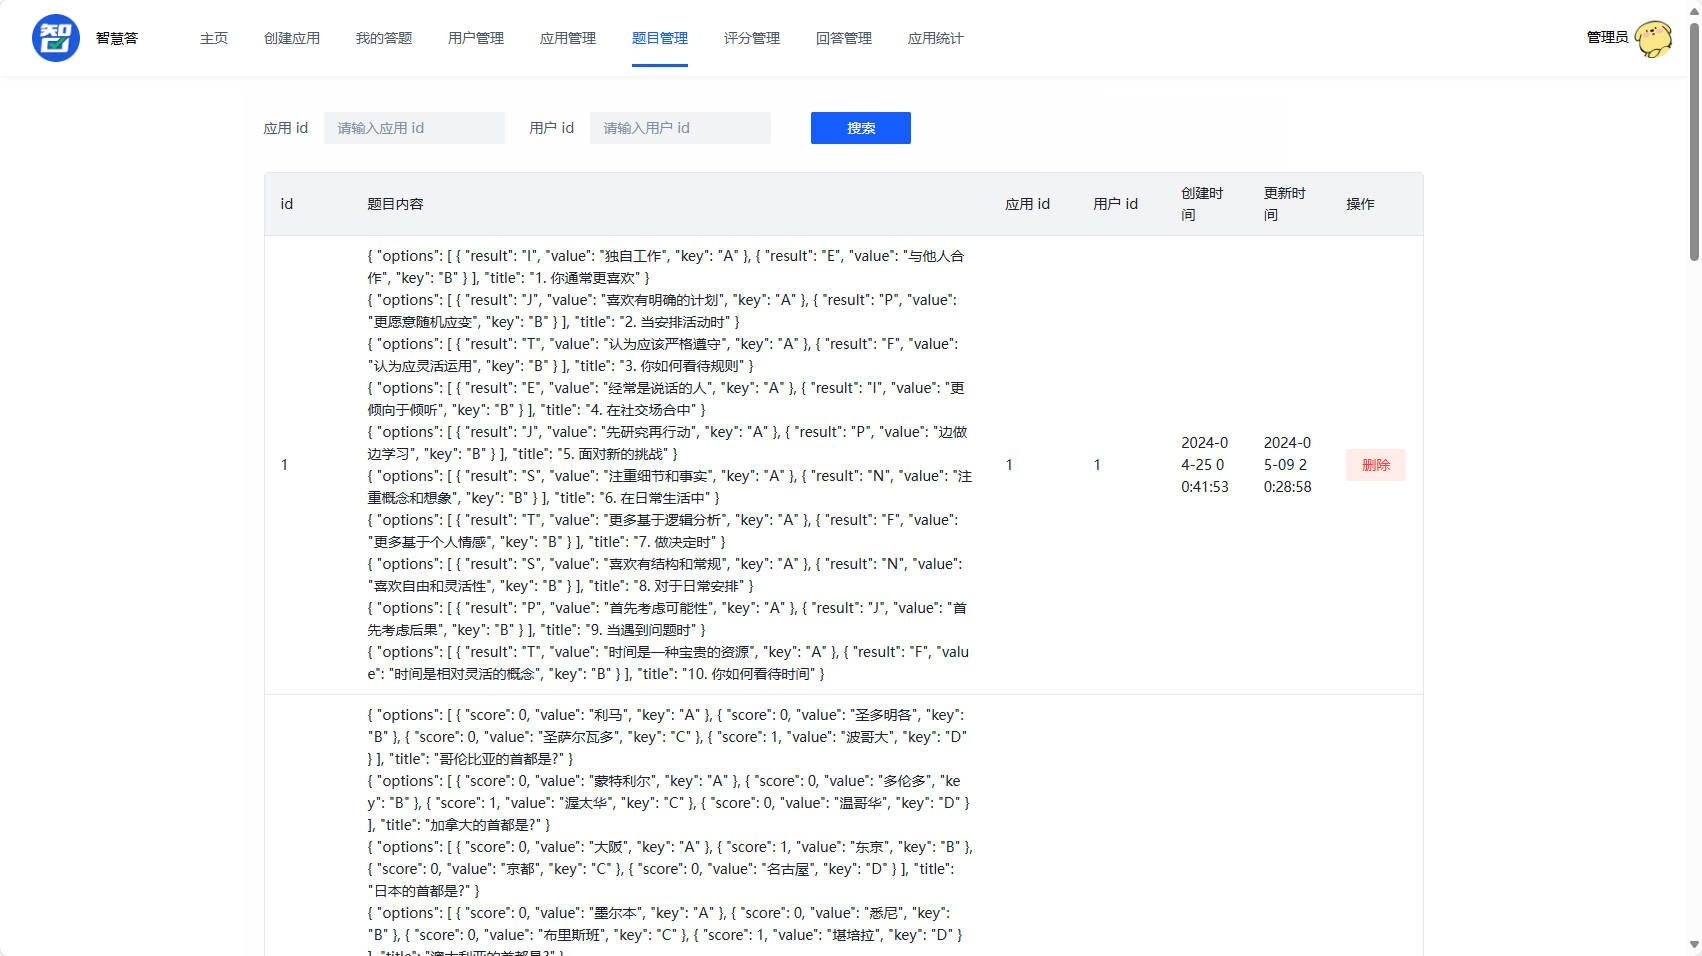1702x956 pixels.
Task: Open user id link for row 1
Action: pyautogui.click(x=1097, y=464)
